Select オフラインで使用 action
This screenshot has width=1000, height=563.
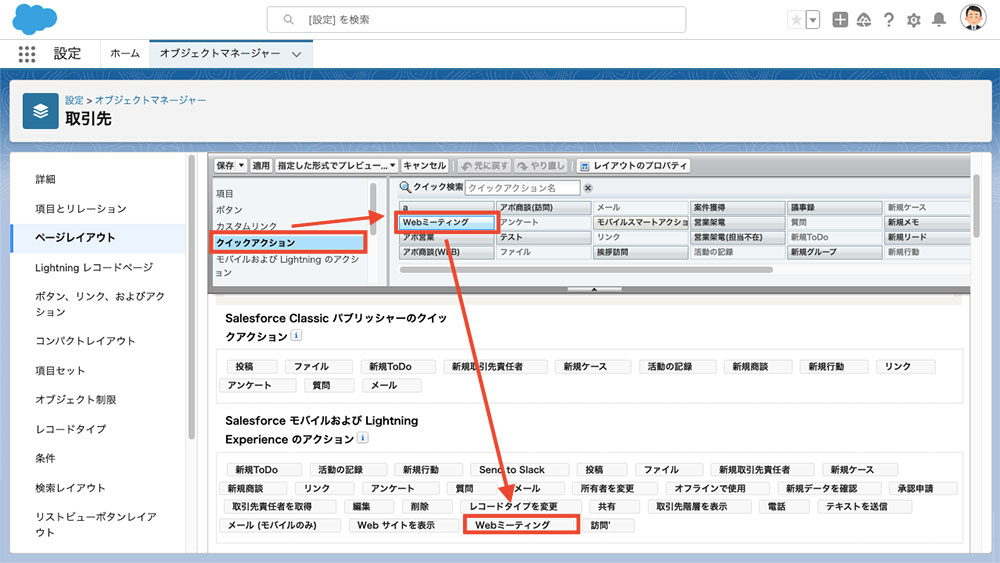point(717,488)
